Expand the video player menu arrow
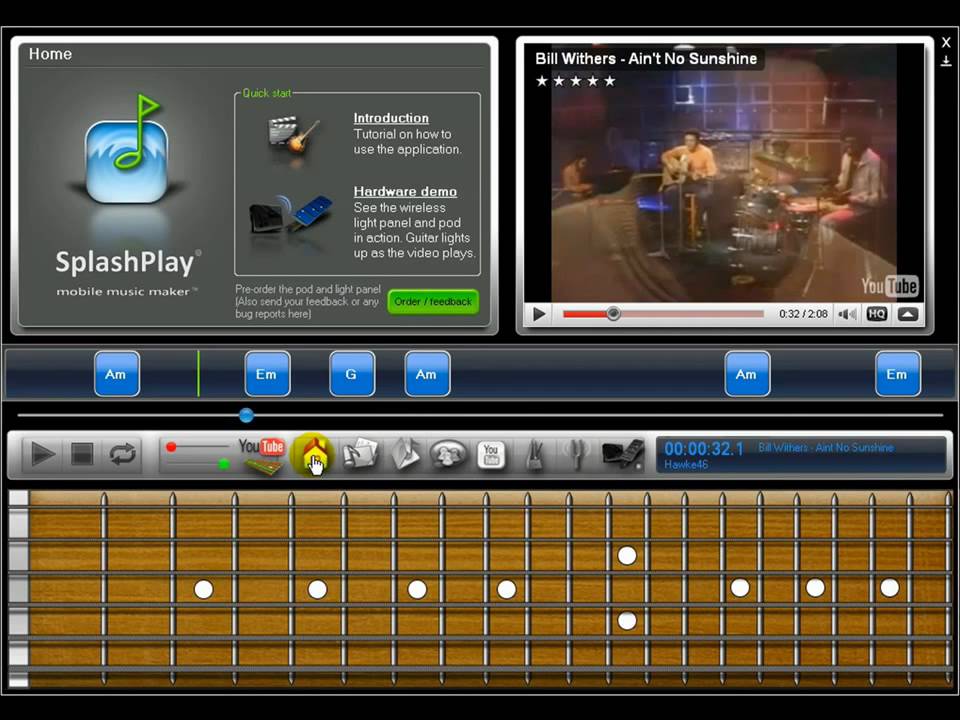Viewport: 960px width, 720px height. pyautogui.click(x=907, y=314)
